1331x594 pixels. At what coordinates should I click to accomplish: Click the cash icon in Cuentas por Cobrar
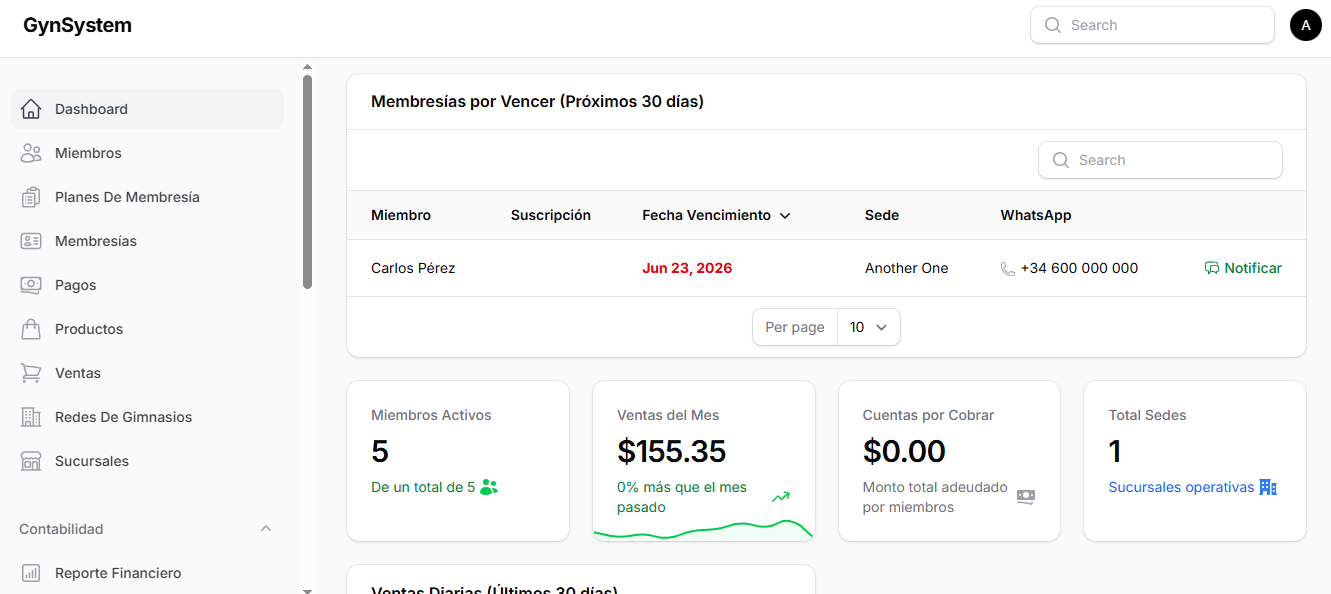1026,497
